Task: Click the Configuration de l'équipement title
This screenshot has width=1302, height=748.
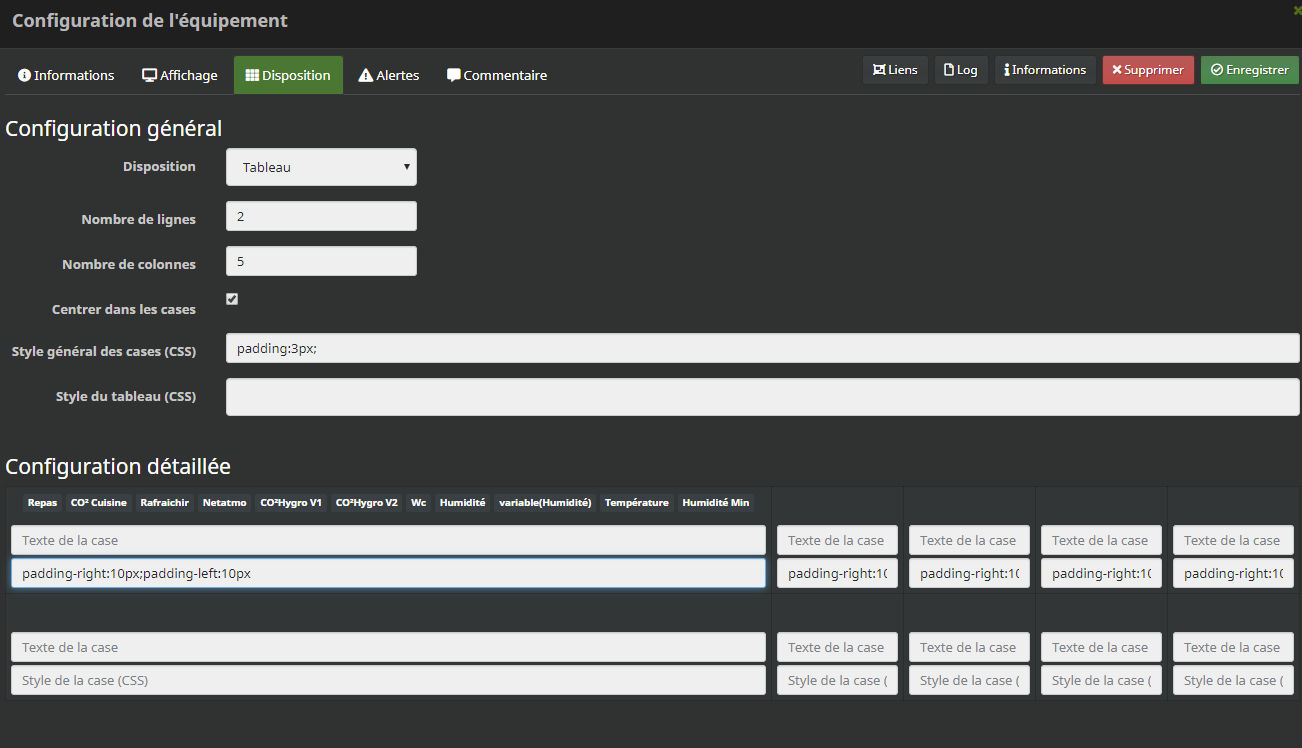Action: tap(150, 20)
